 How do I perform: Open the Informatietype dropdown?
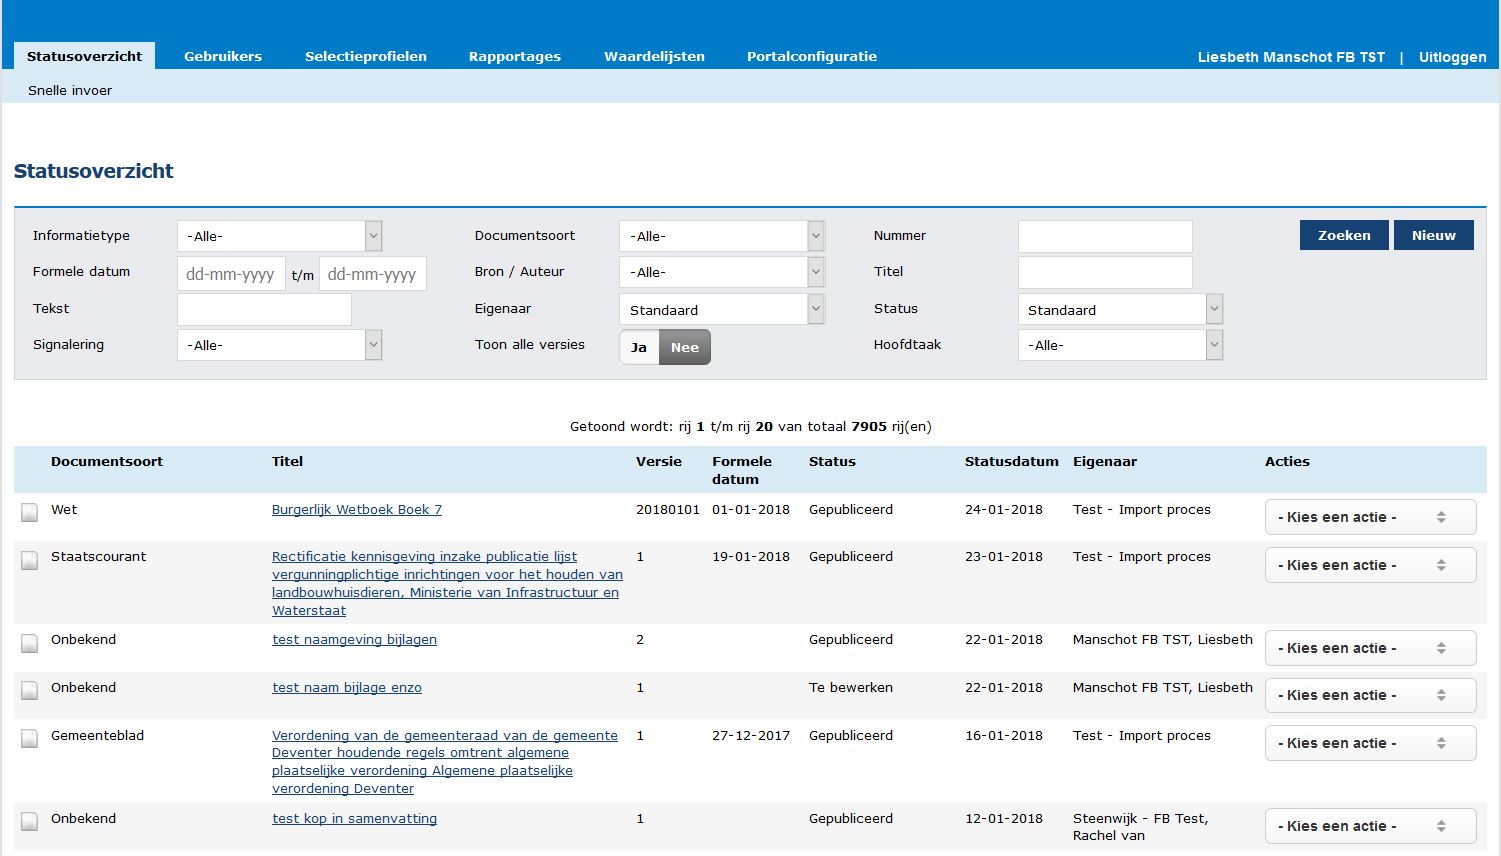(279, 236)
